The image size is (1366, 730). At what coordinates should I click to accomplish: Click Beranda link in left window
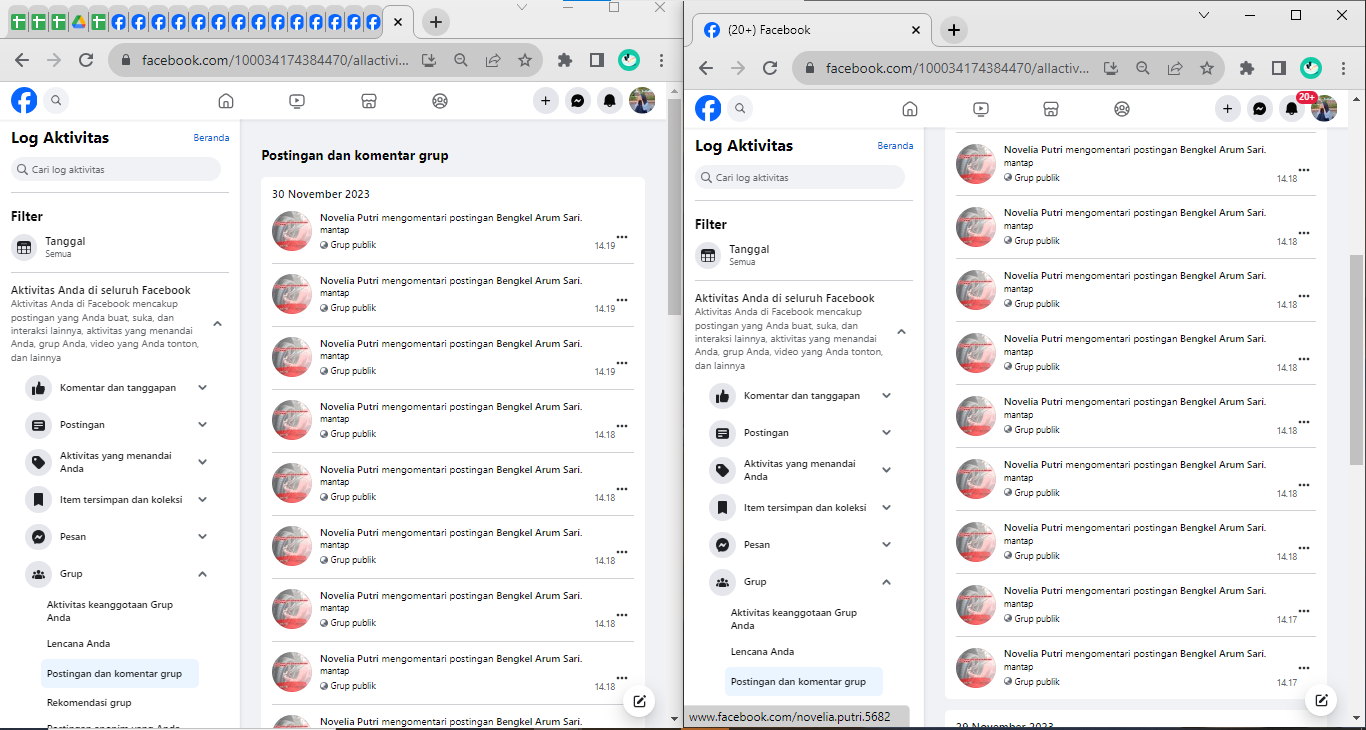[211, 138]
